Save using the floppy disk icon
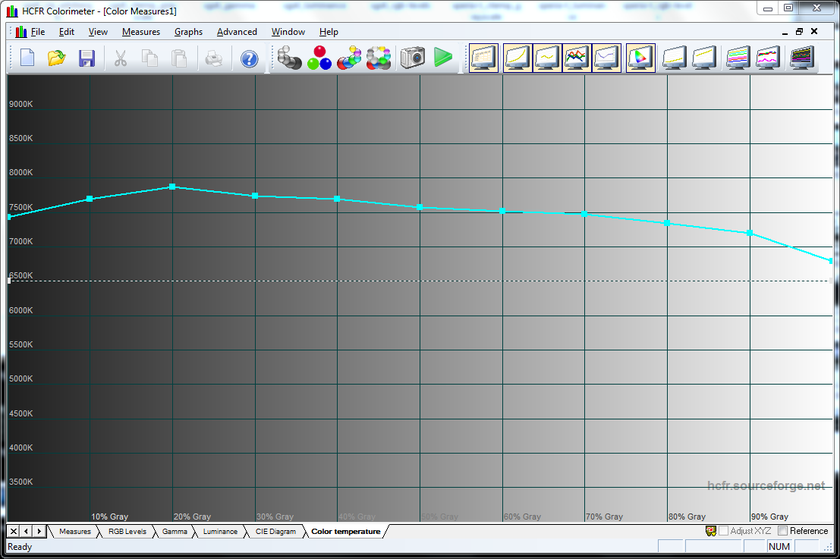 87,59
